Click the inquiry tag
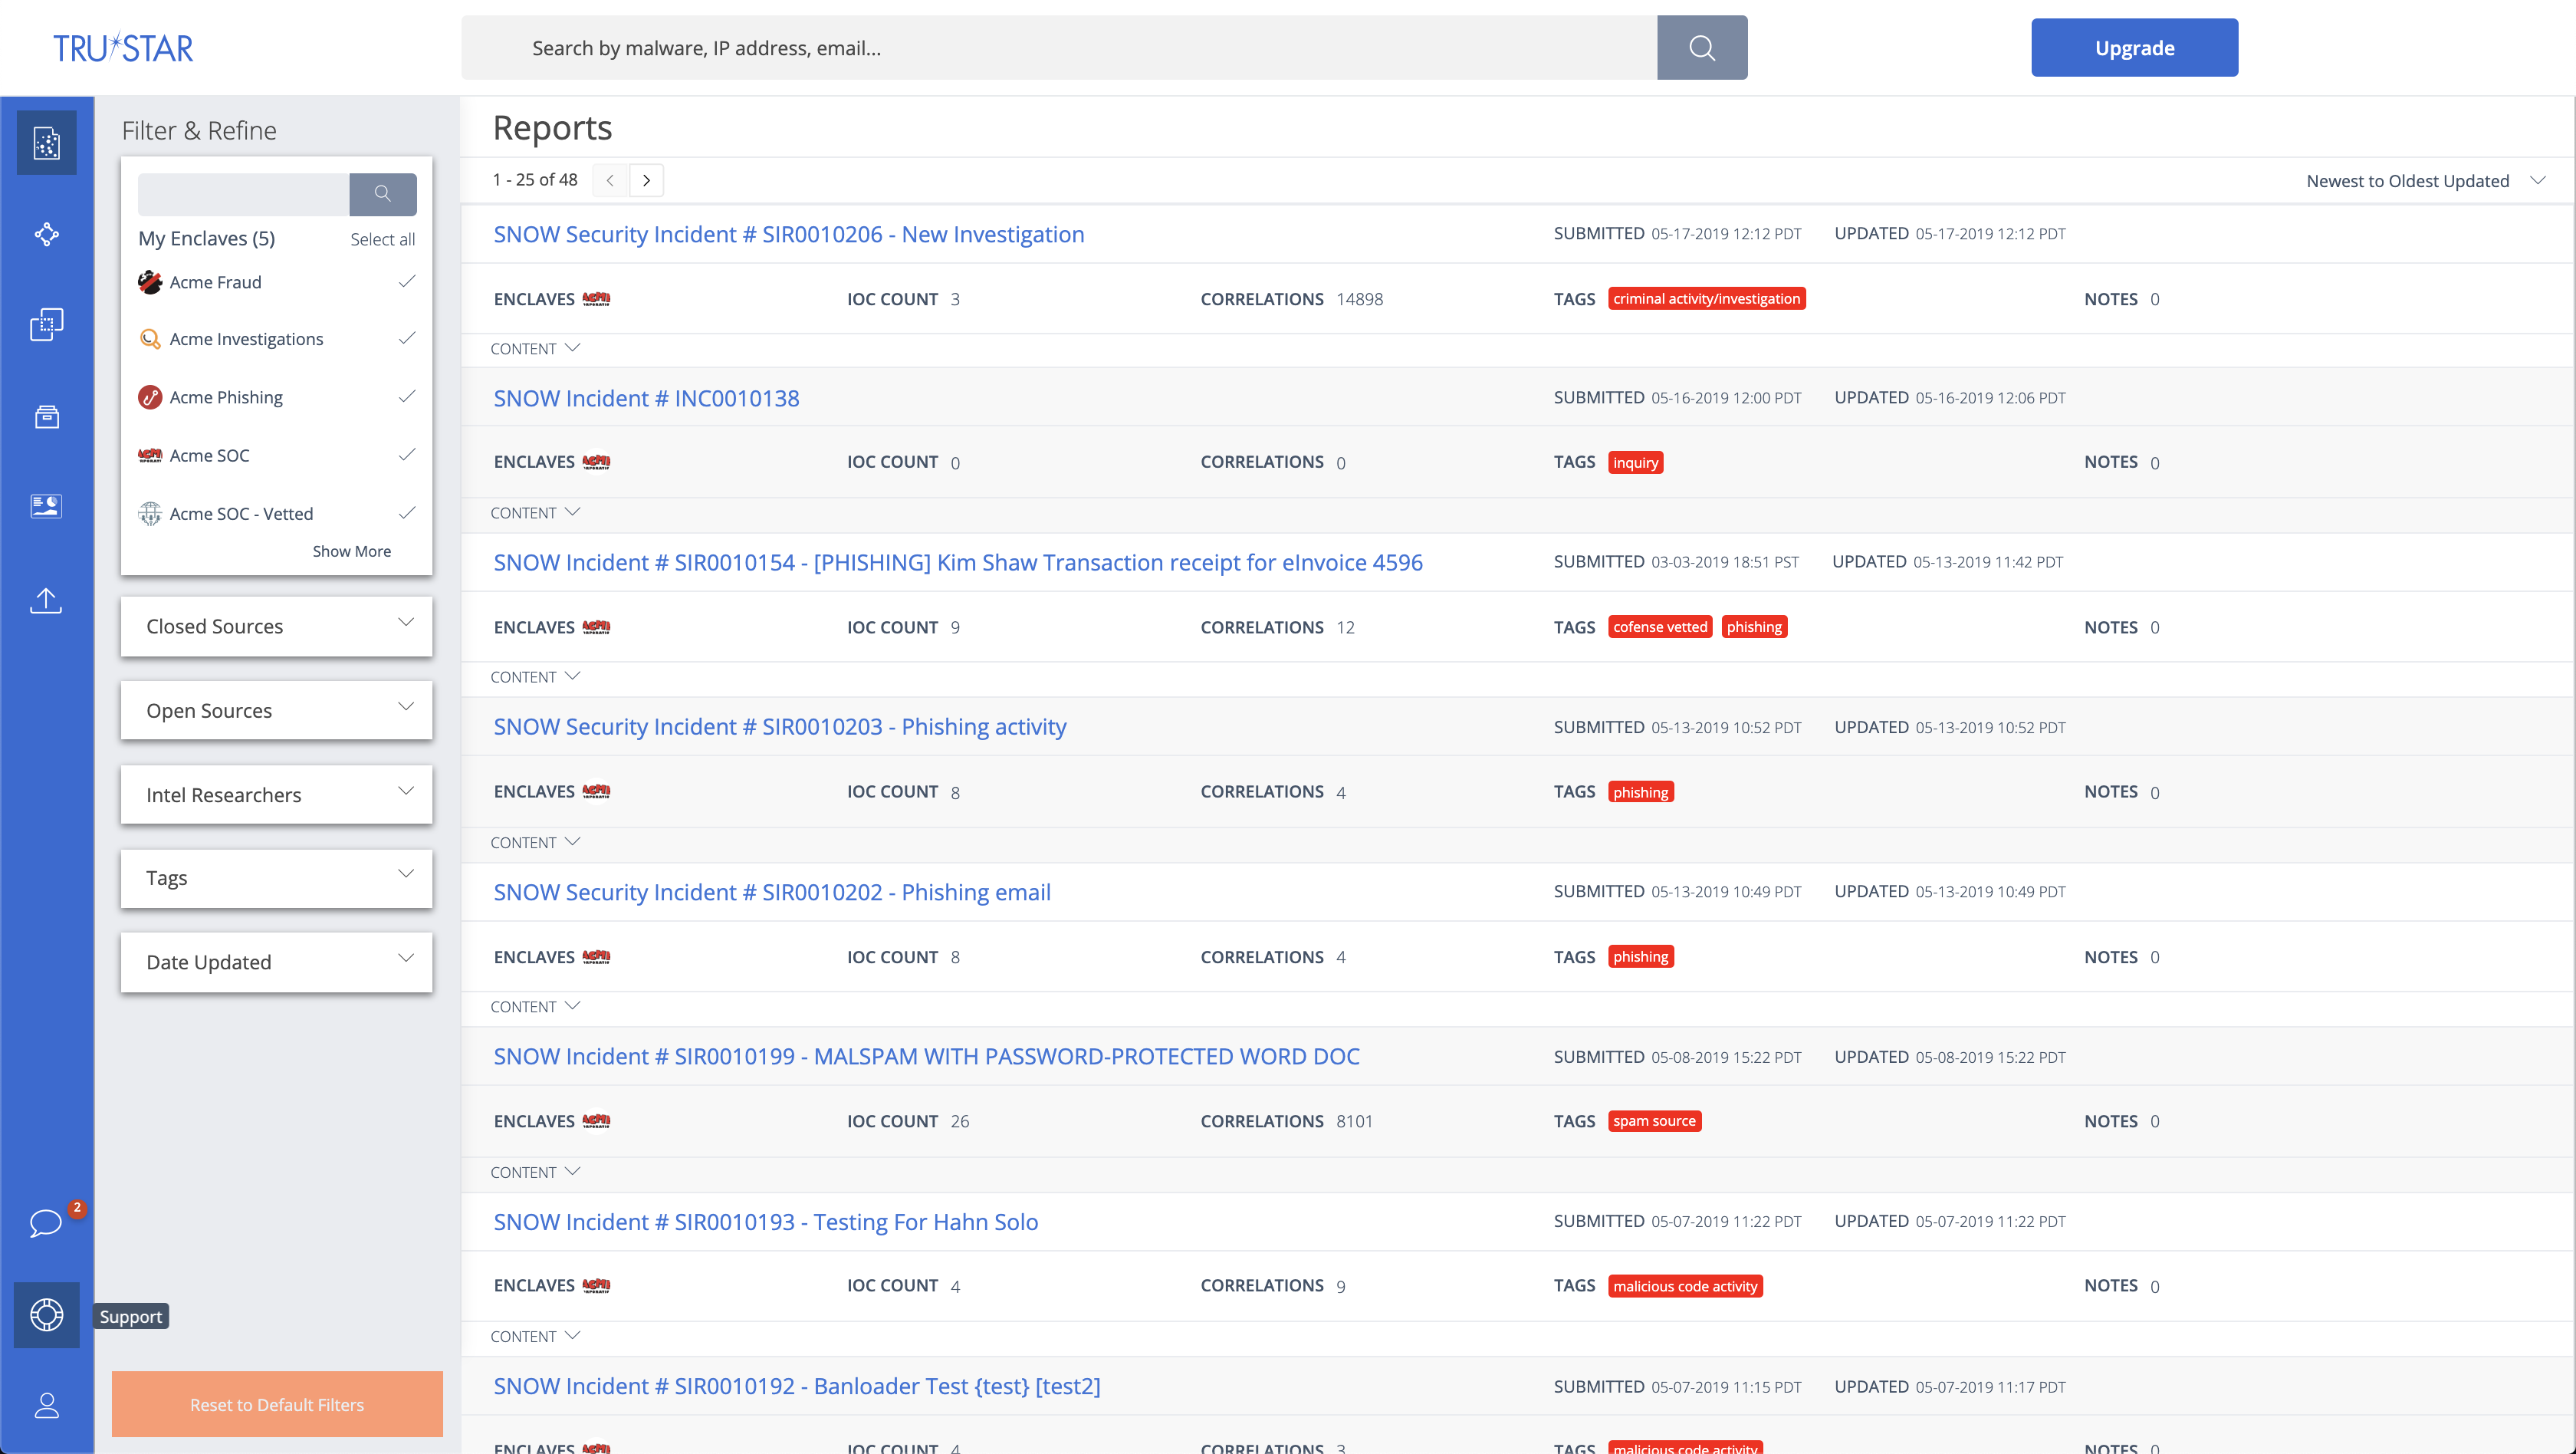This screenshot has height=1454, width=2576. (x=1635, y=462)
